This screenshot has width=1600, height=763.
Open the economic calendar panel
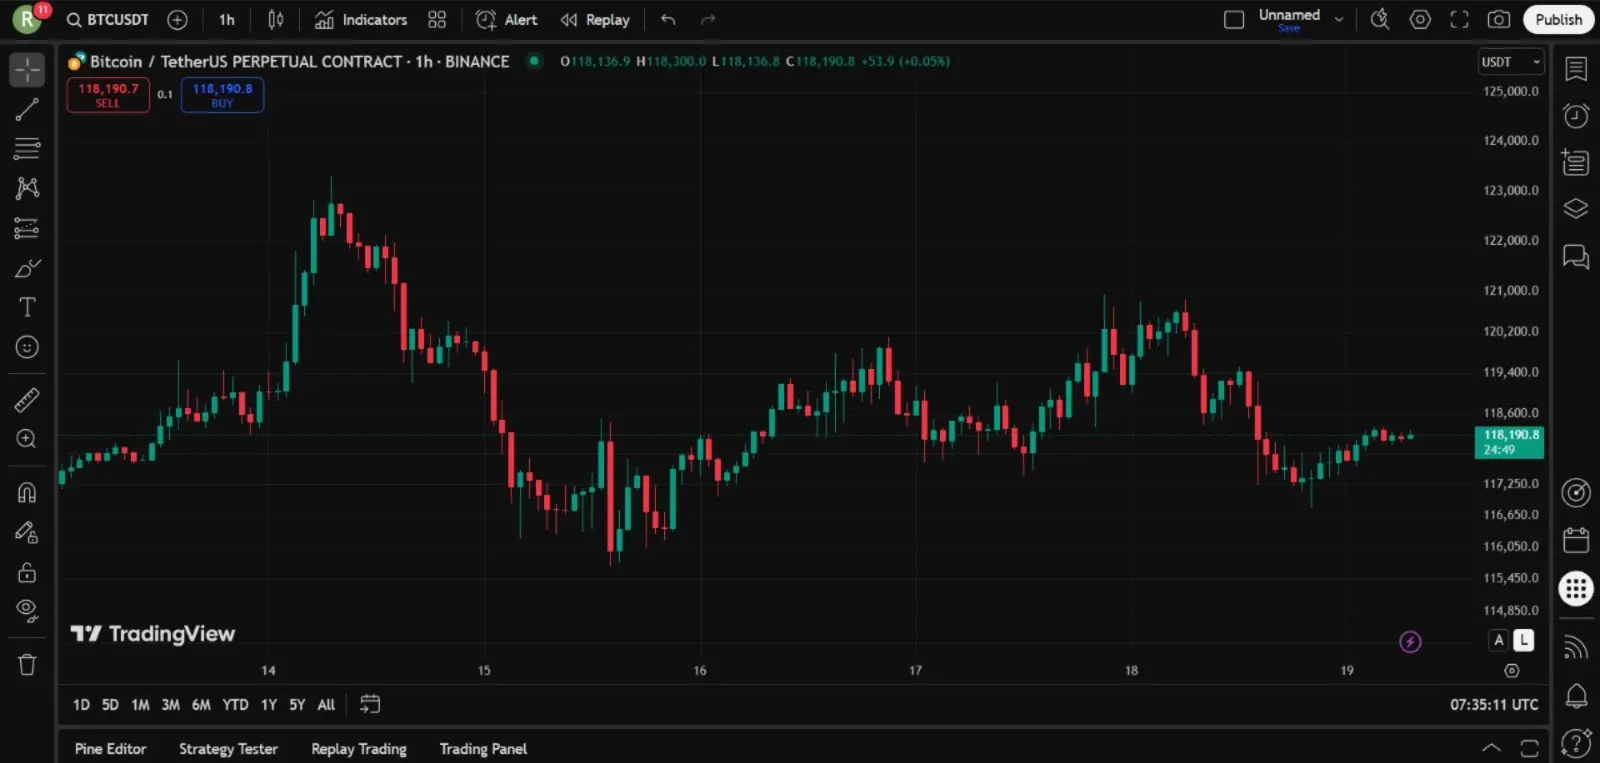coord(1576,541)
